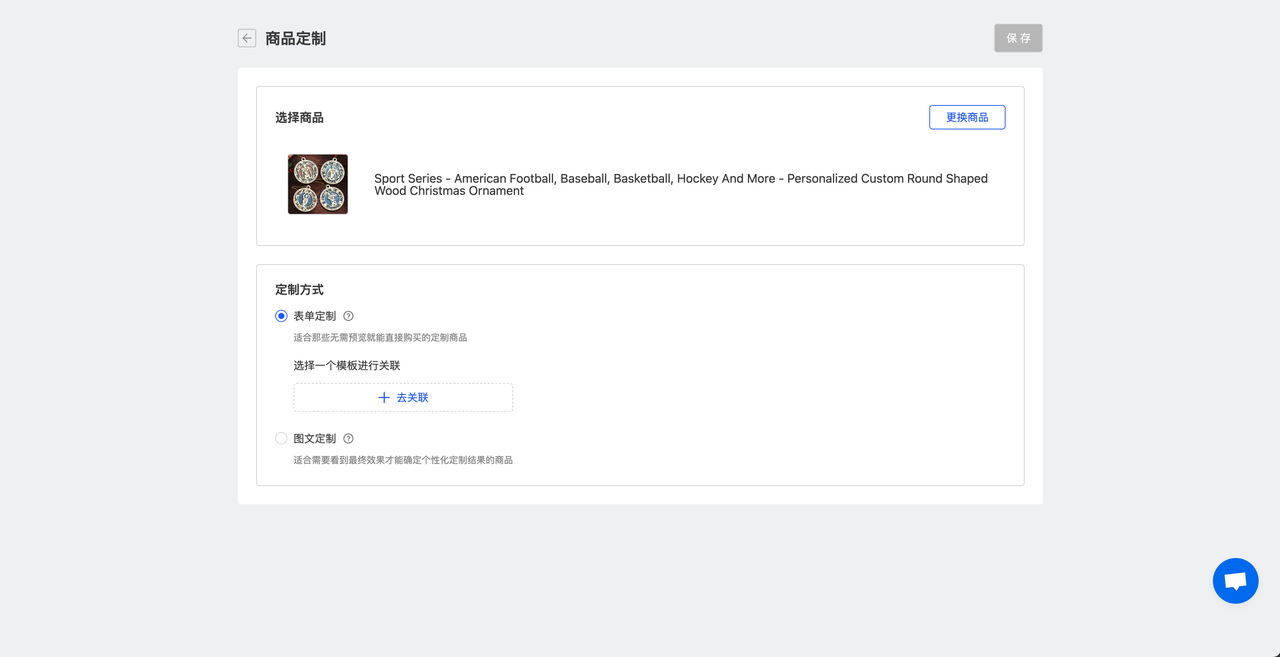This screenshot has width=1280, height=657.
Task: Click the Sport Series product title text
Action: [681, 184]
